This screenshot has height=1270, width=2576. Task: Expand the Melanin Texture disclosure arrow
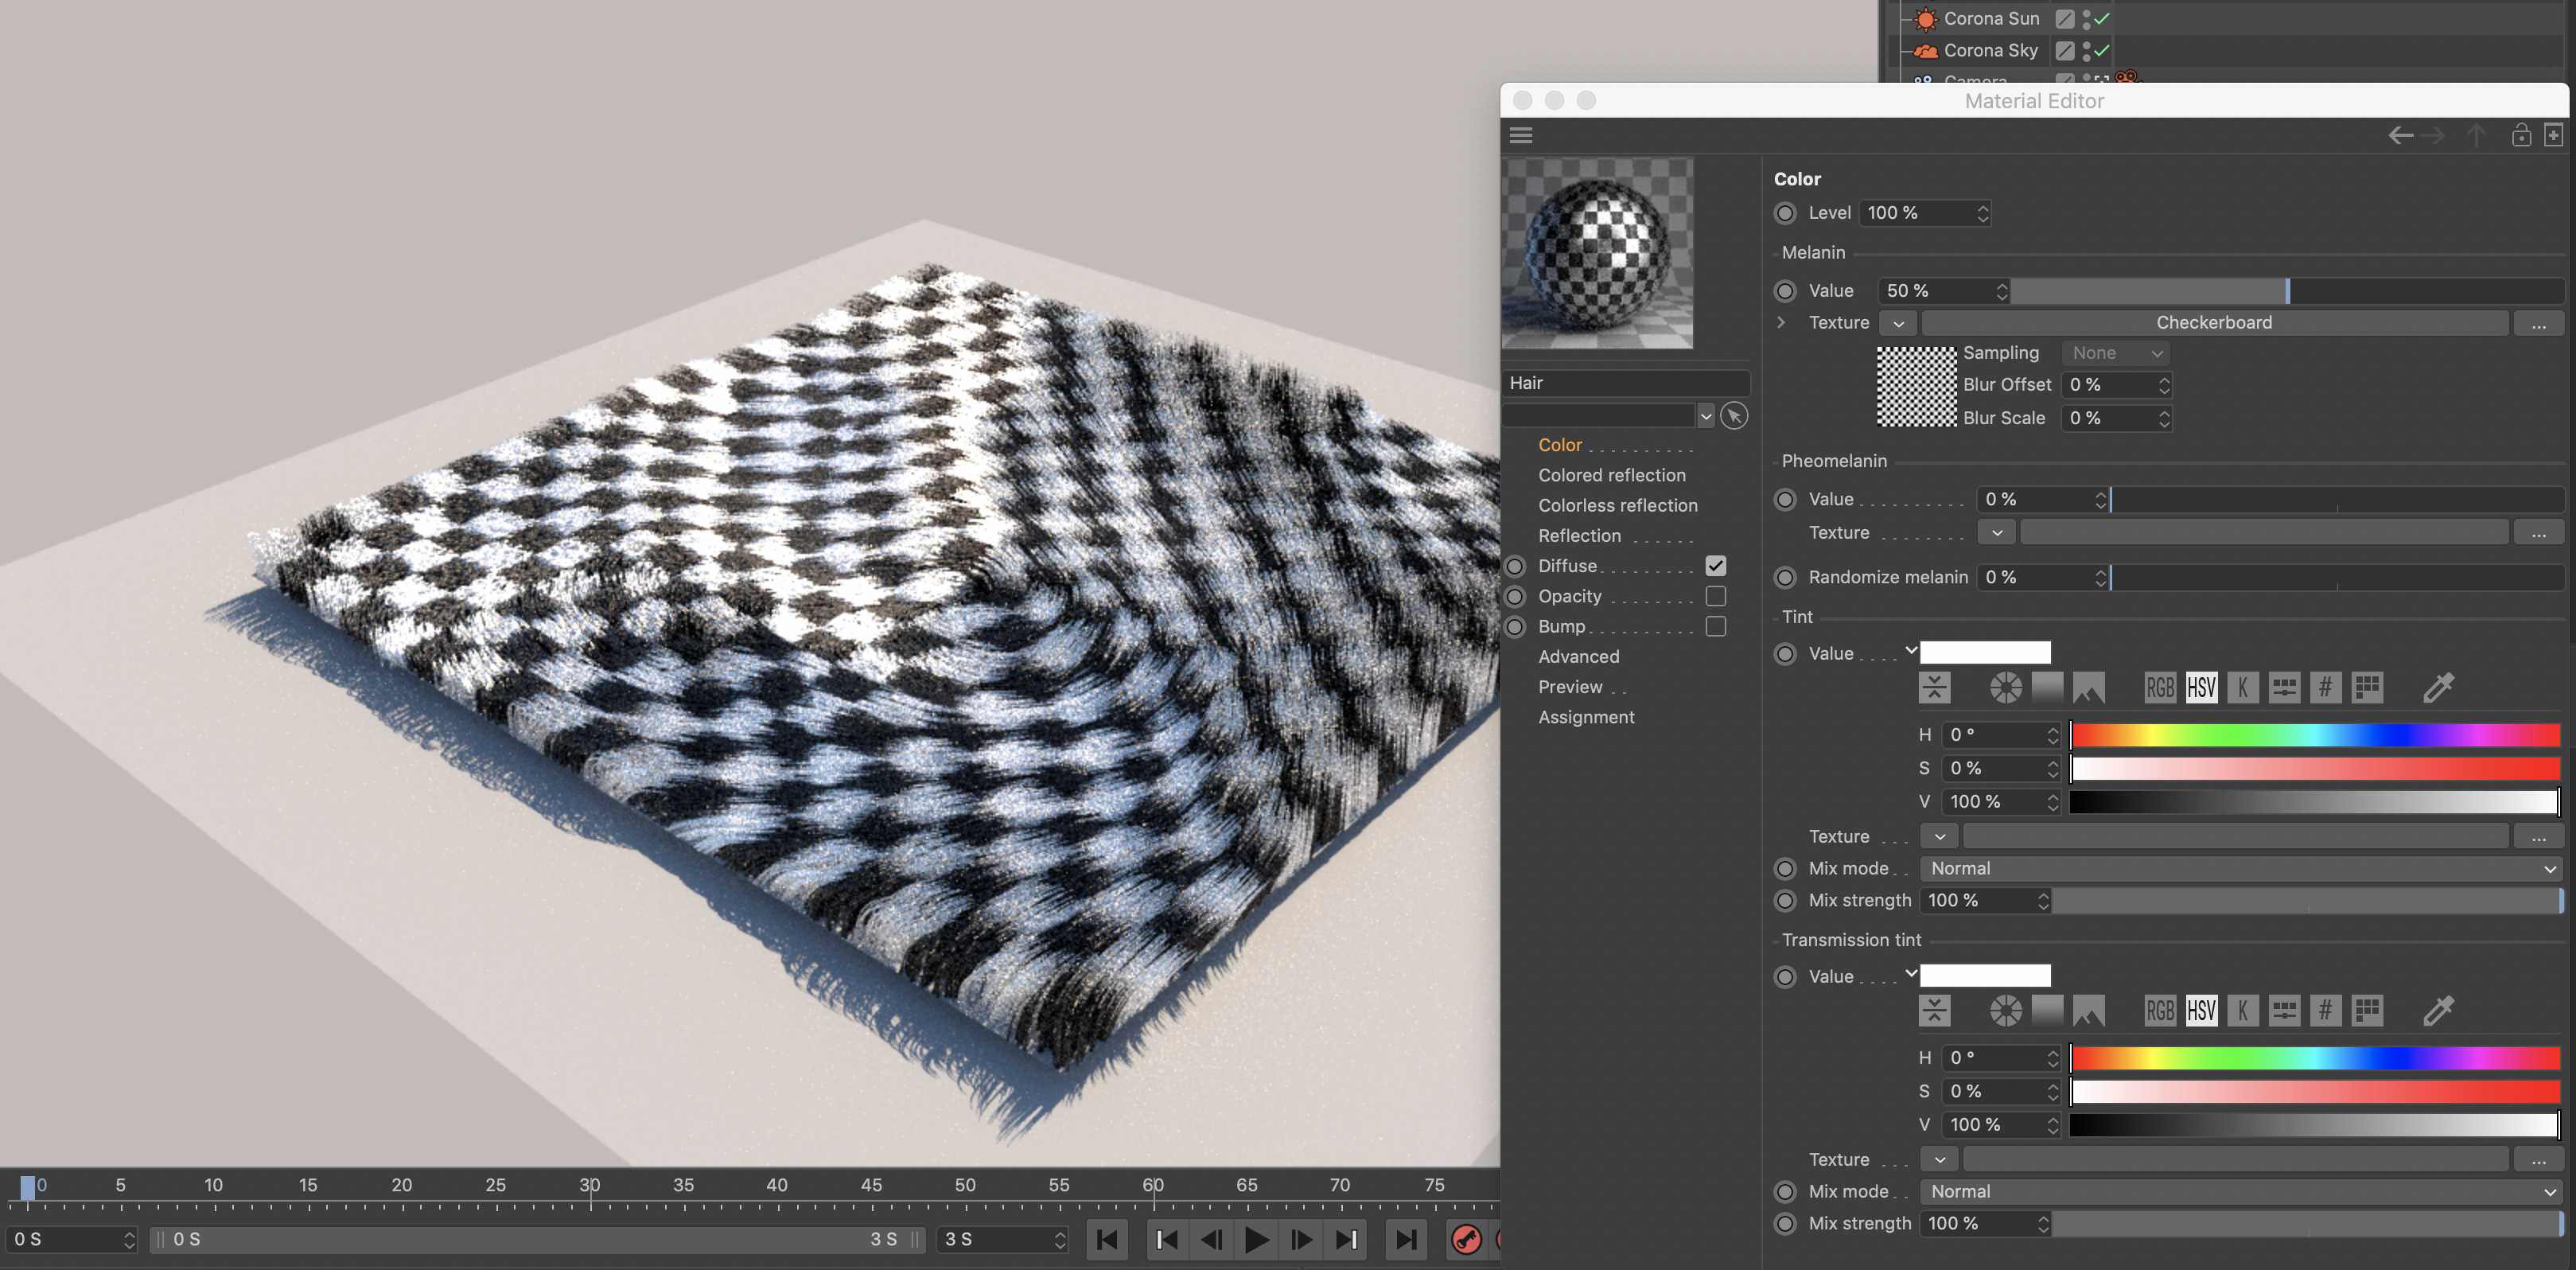1781,322
